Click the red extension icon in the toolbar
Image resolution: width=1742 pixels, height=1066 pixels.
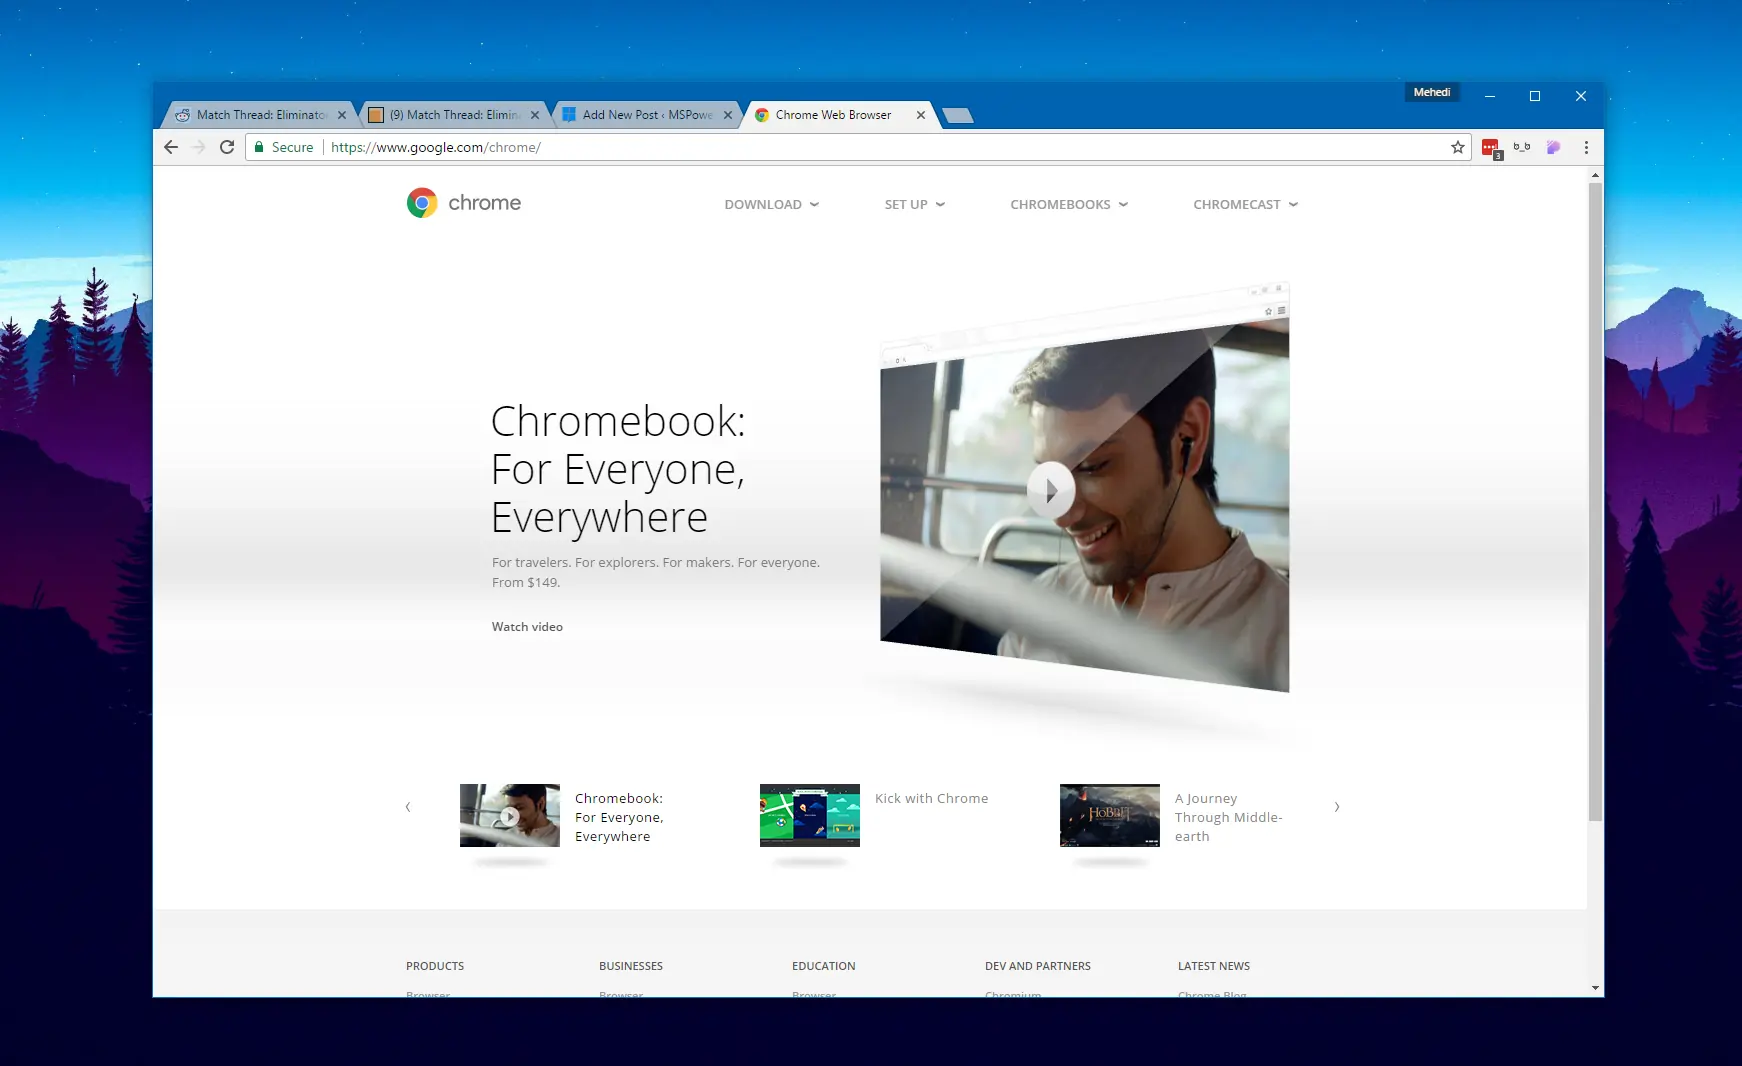1491,148
